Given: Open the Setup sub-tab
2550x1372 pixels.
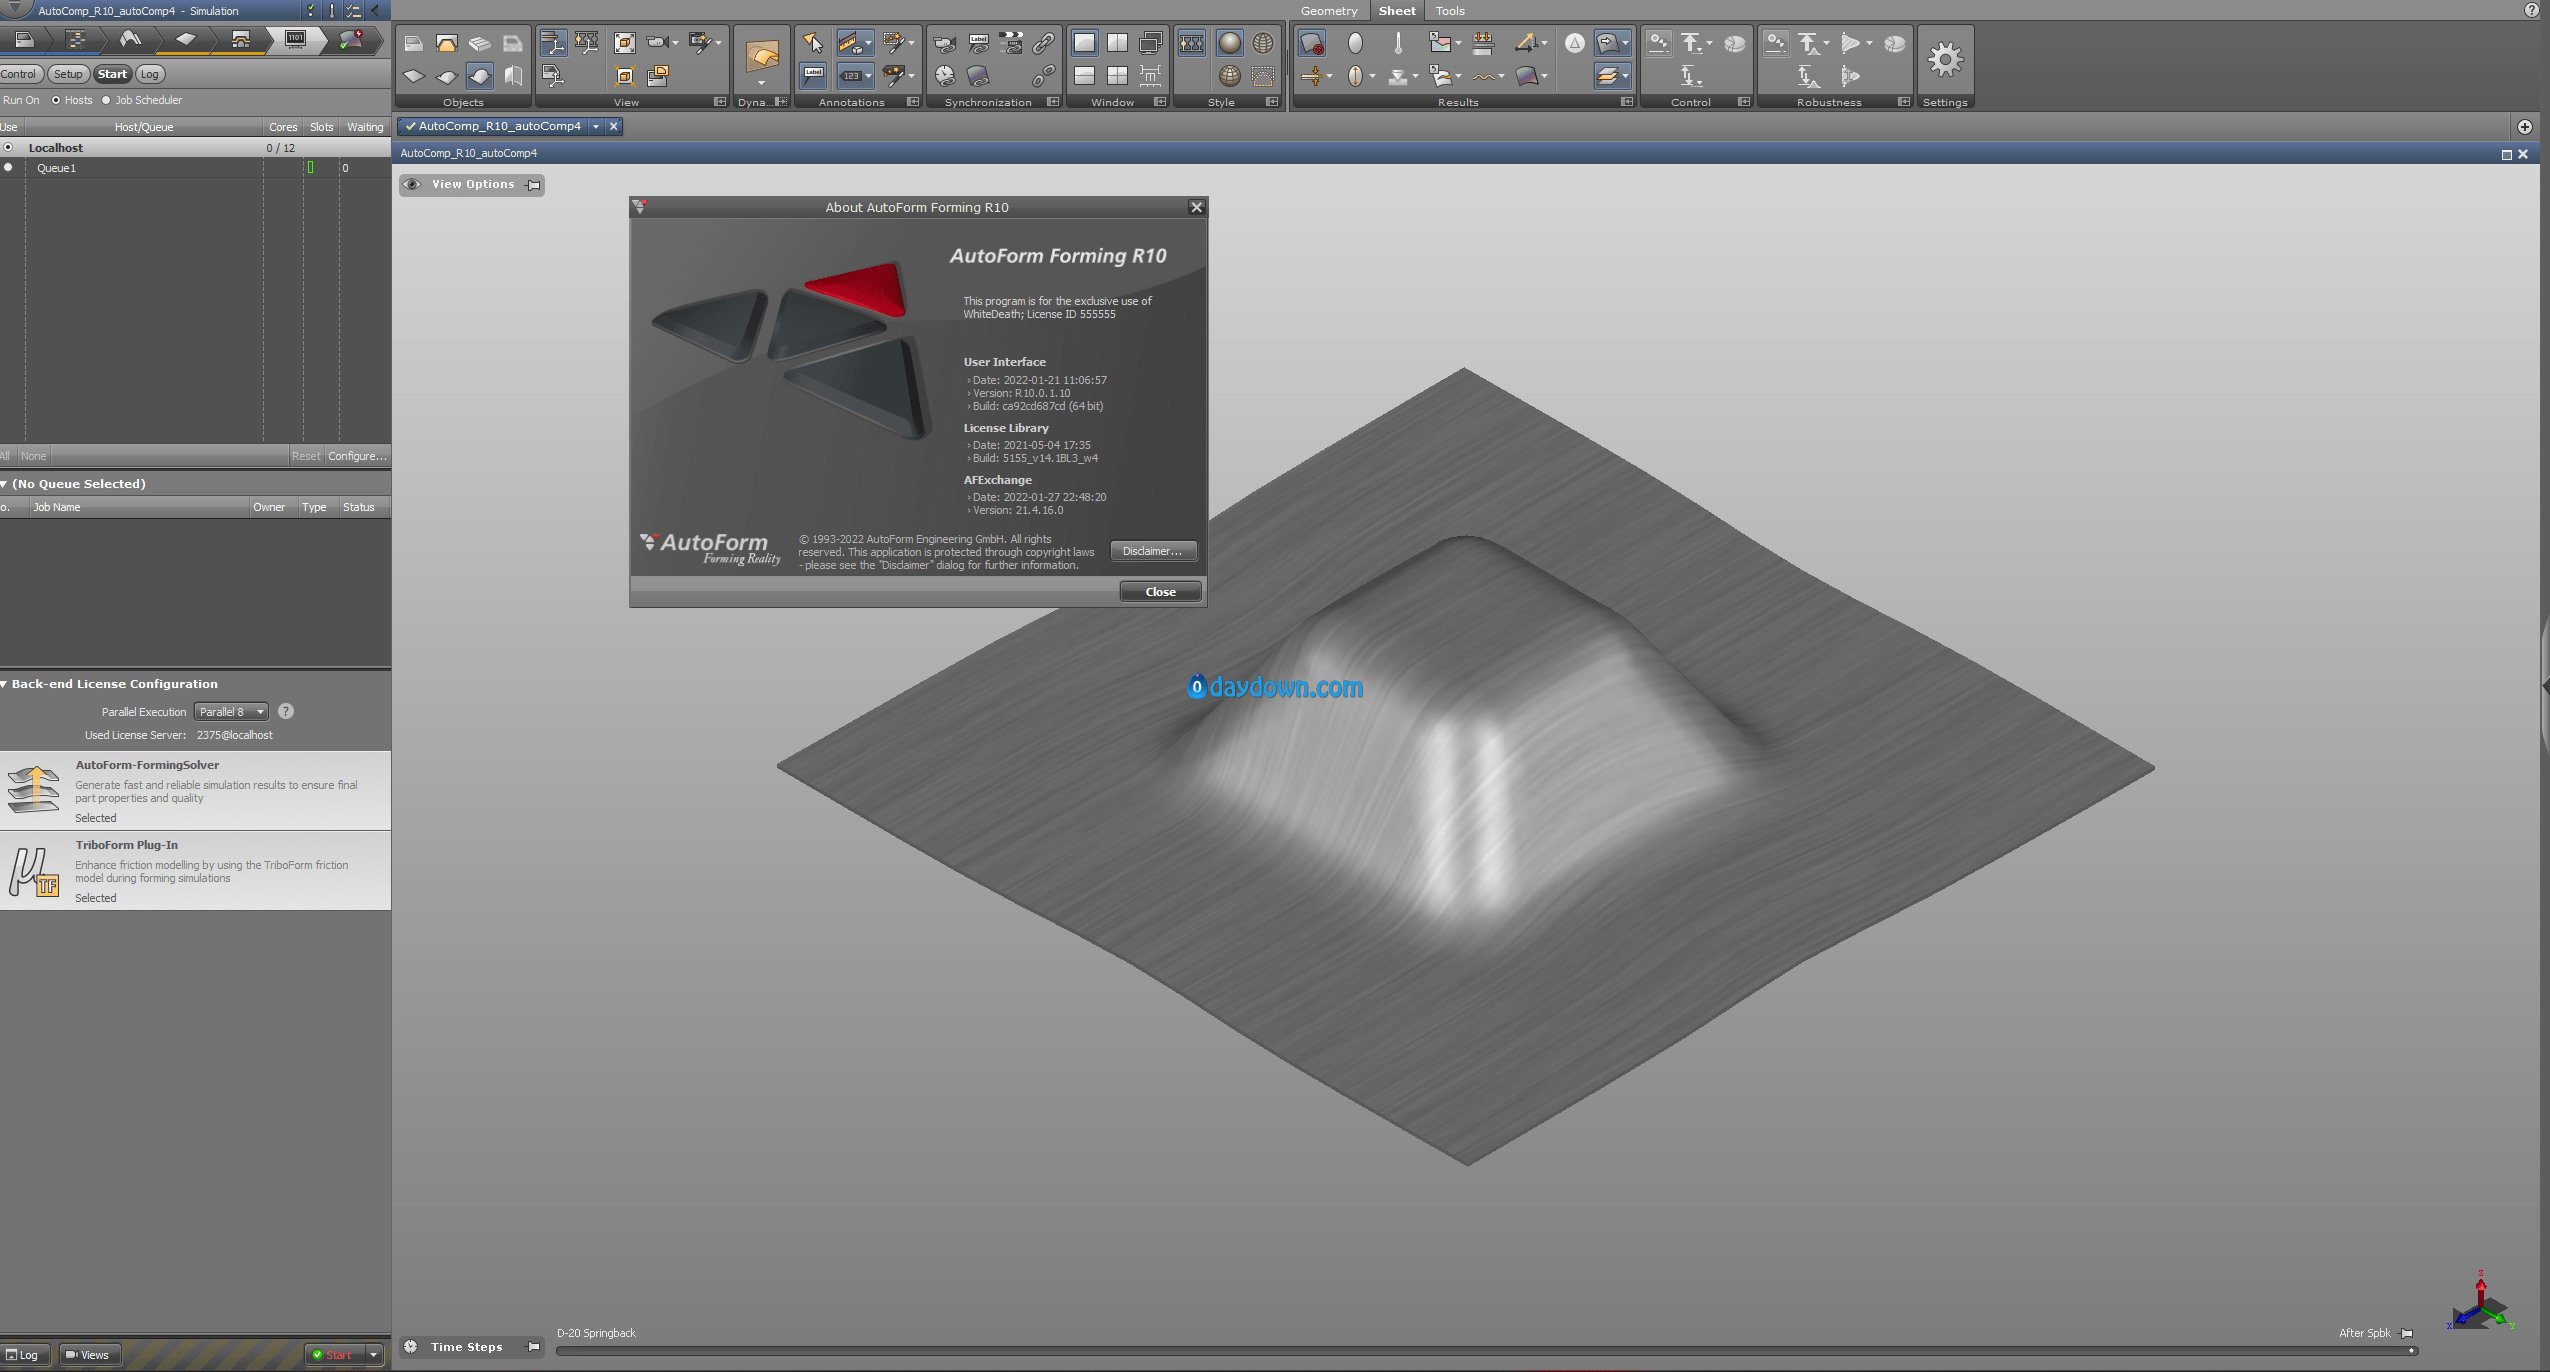Looking at the screenshot, I should pos(68,74).
